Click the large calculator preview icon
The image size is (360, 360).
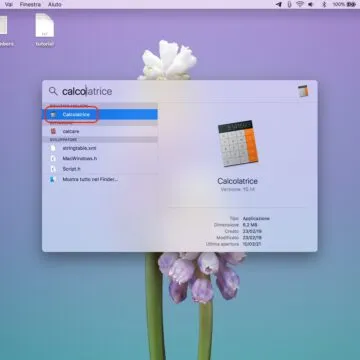point(238,144)
